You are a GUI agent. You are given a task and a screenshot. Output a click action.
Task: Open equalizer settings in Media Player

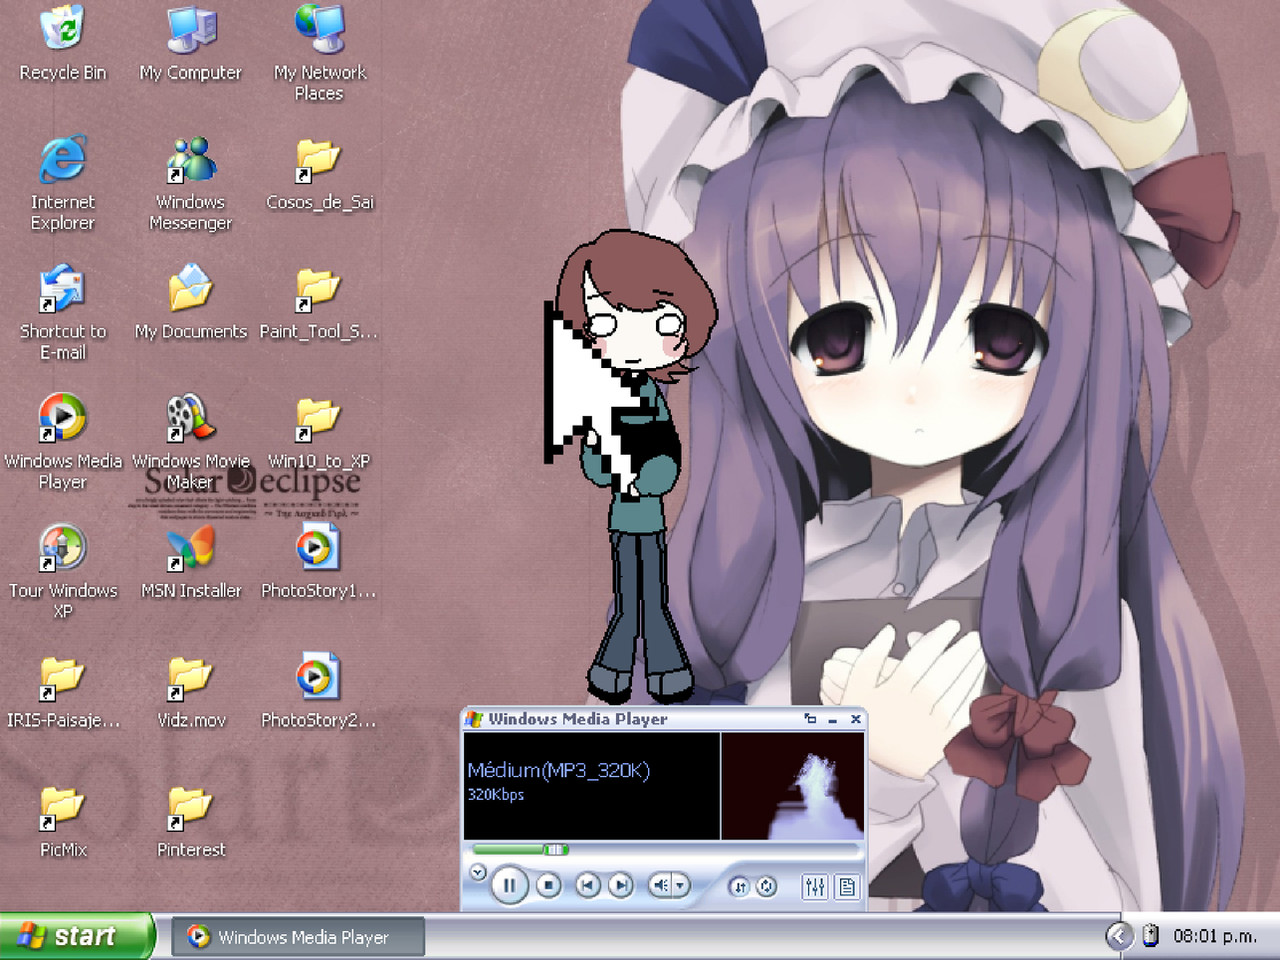pyautogui.click(x=815, y=886)
